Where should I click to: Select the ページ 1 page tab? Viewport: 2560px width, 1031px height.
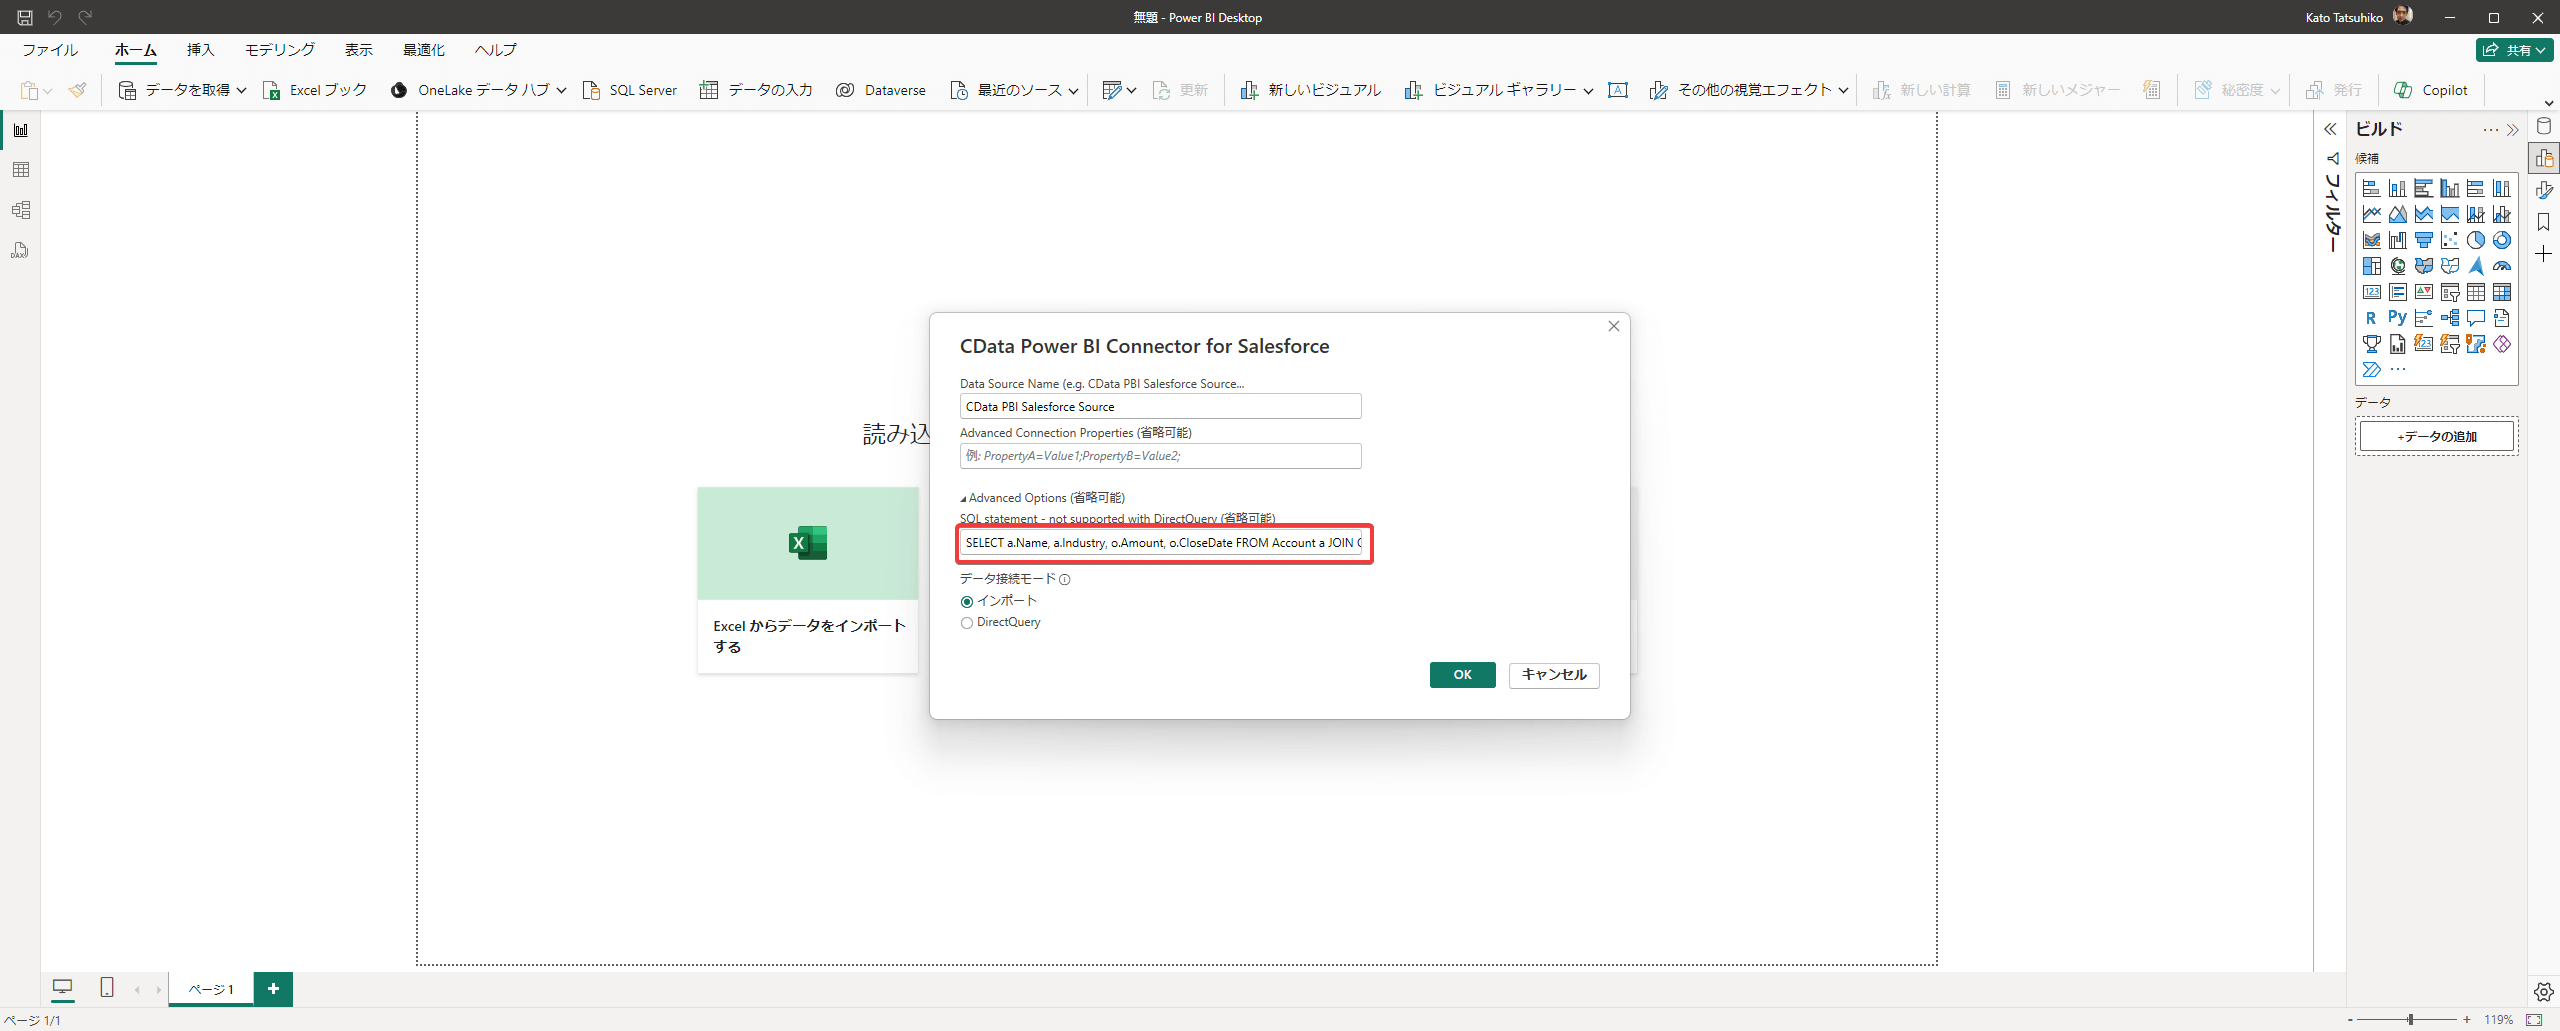pyautogui.click(x=211, y=989)
